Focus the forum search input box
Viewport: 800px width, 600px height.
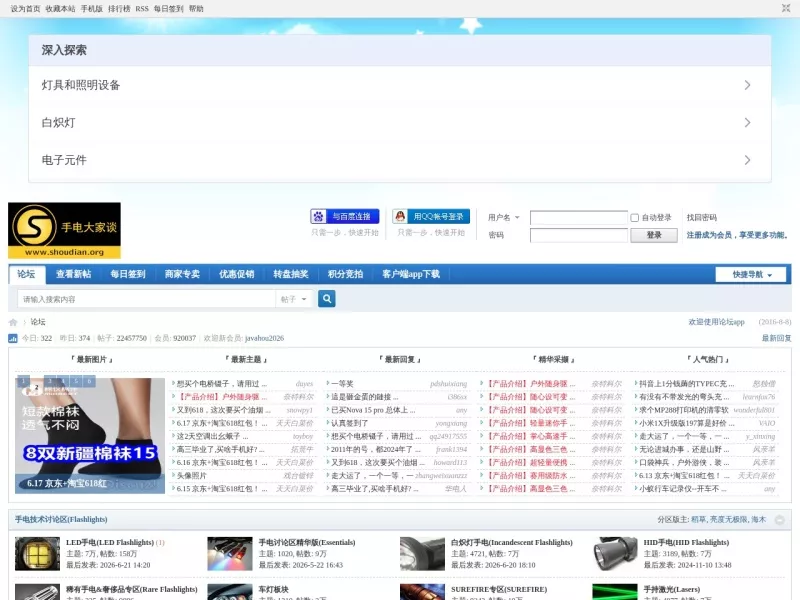146,299
